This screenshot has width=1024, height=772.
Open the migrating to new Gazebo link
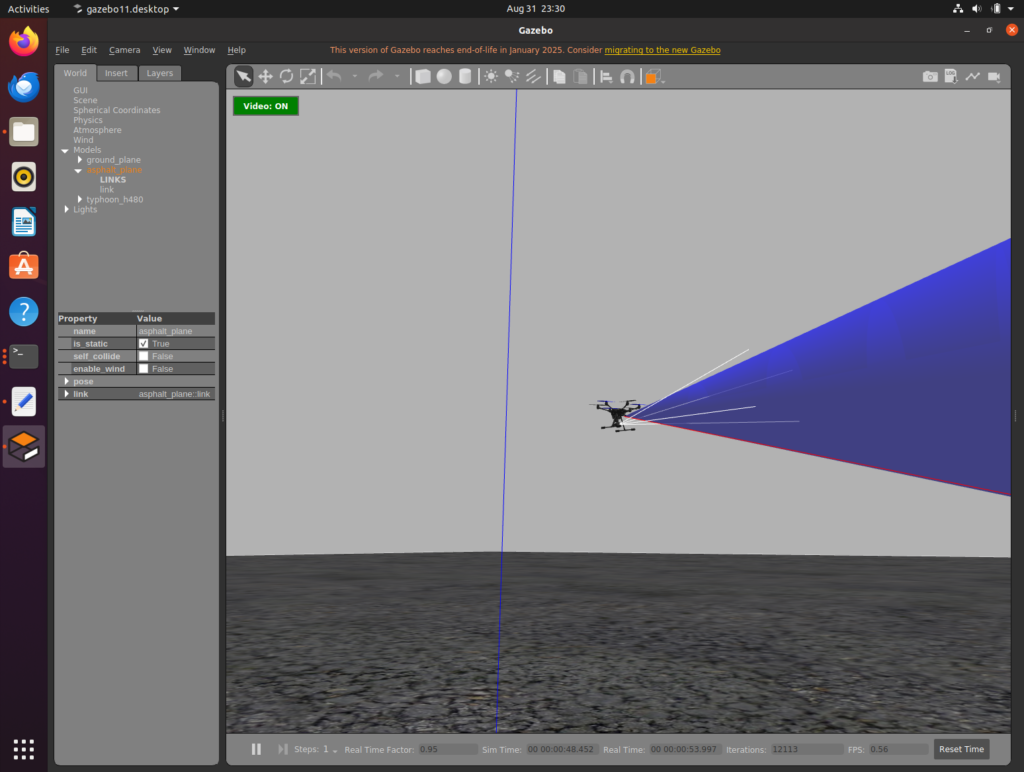pos(662,50)
